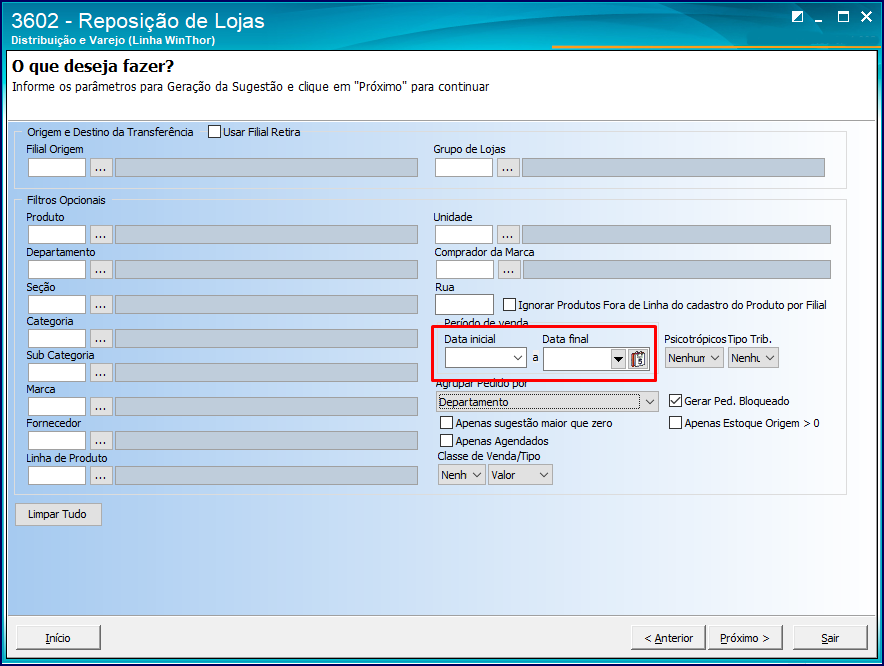
Task: Enable Usar Filial Retira checkbox
Action: pyautogui.click(x=214, y=132)
